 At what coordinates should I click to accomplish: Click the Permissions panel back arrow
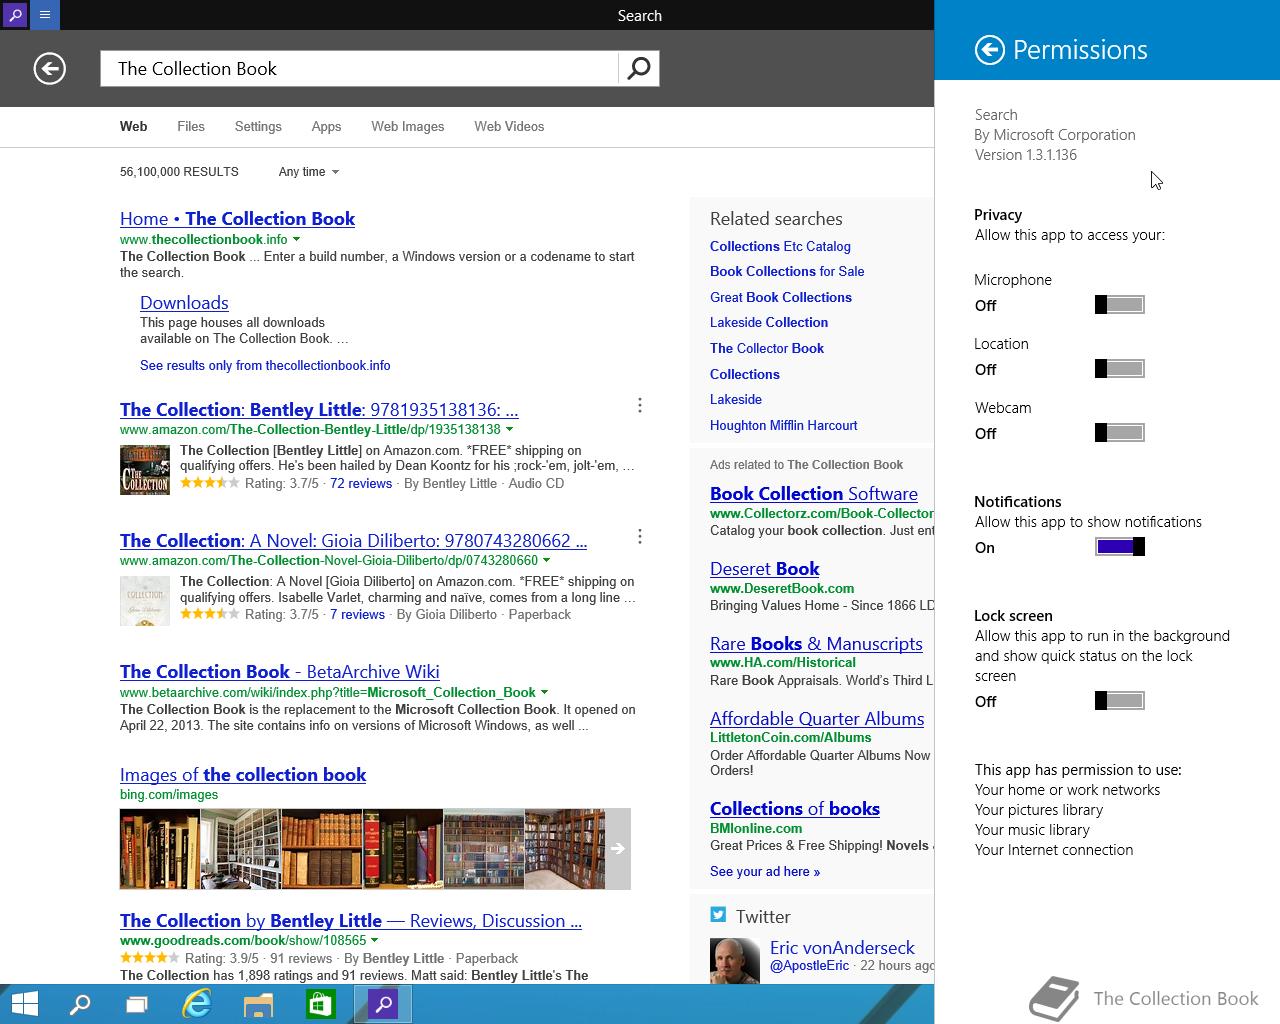(x=989, y=50)
